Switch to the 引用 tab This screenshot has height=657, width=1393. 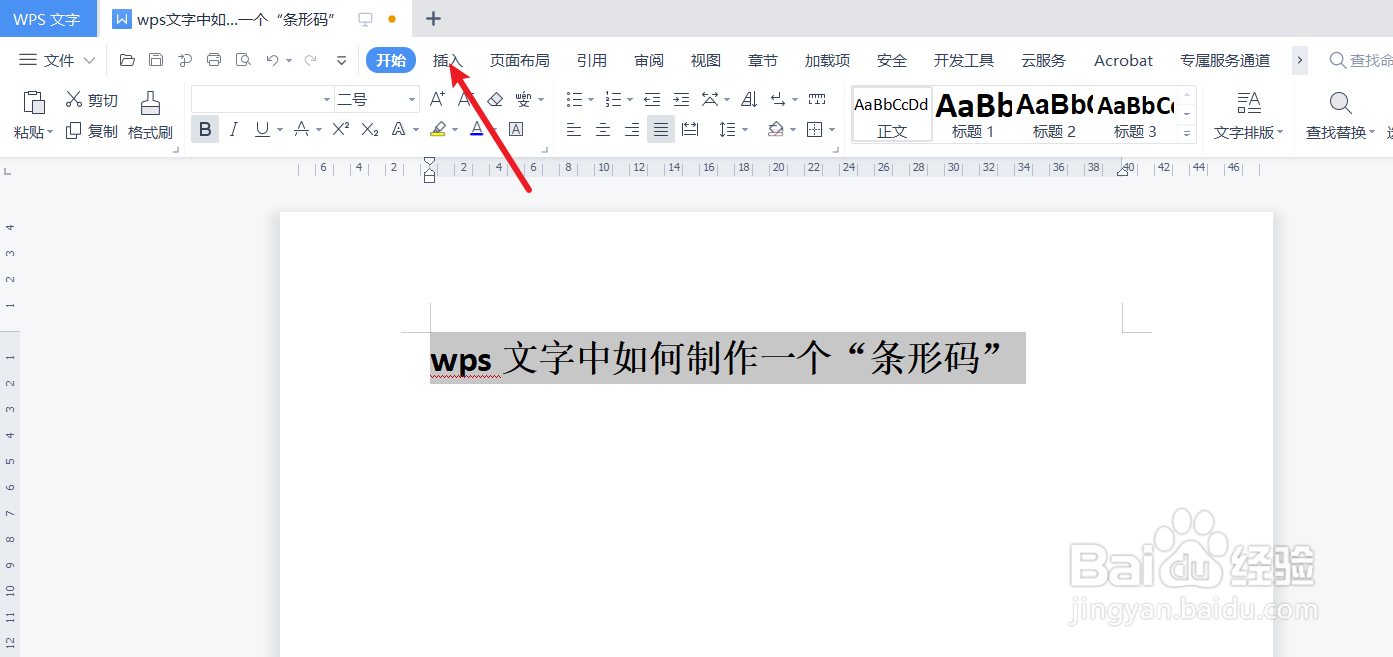point(592,60)
